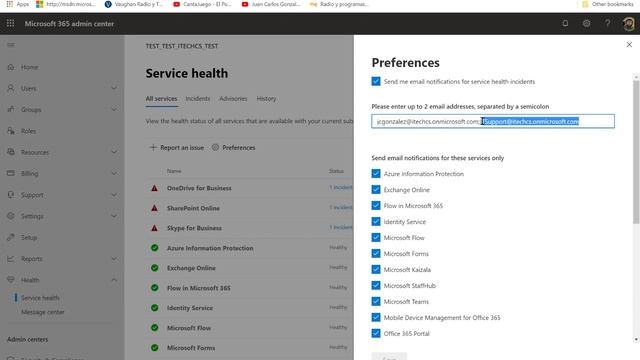Click Microsoft 365 admin center title
The image size is (640, 360).
click(x=69, y=24)
